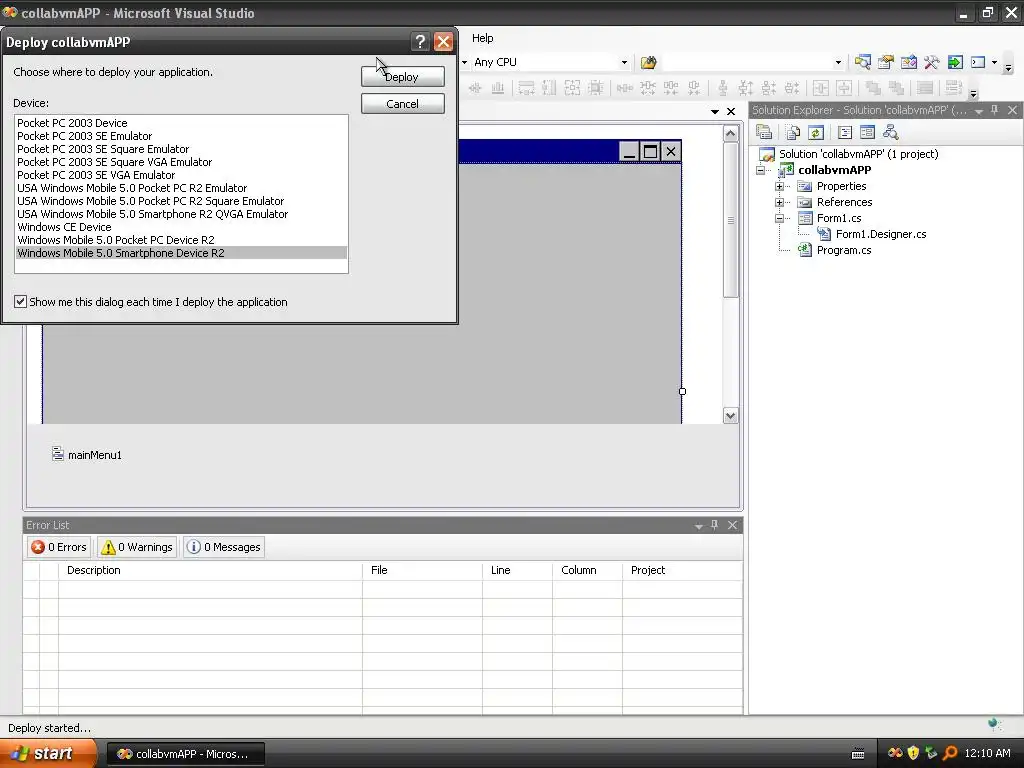Image resolution: width=1024 pixels, height=768 pixels.
Task: Click Properties icon in Solution Explorer toolbar
Action: 764,133
